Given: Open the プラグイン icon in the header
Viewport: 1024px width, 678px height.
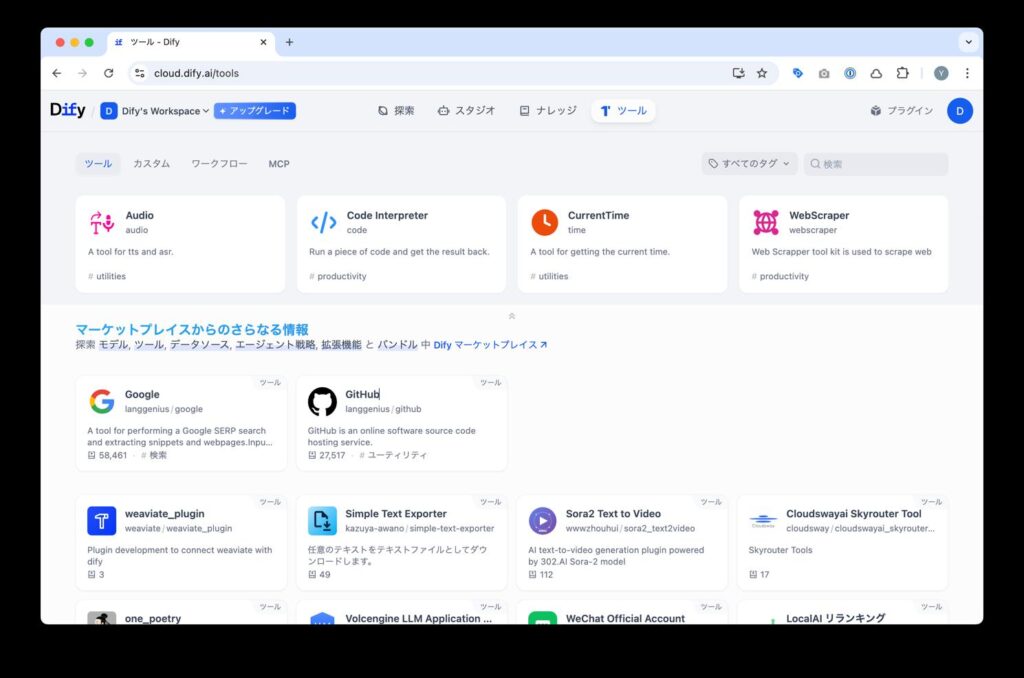Looking at the screenshot, I should tap(878, 111).
